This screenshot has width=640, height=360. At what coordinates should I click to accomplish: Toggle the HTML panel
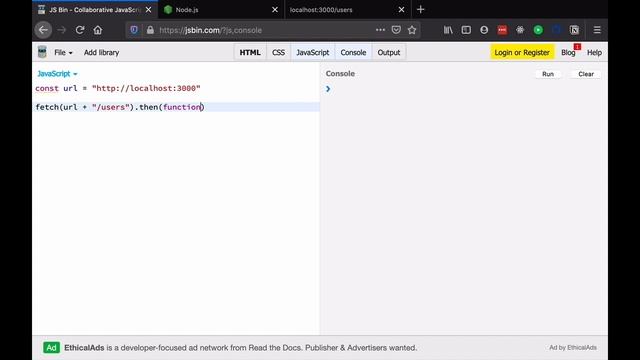coord(250,53)
